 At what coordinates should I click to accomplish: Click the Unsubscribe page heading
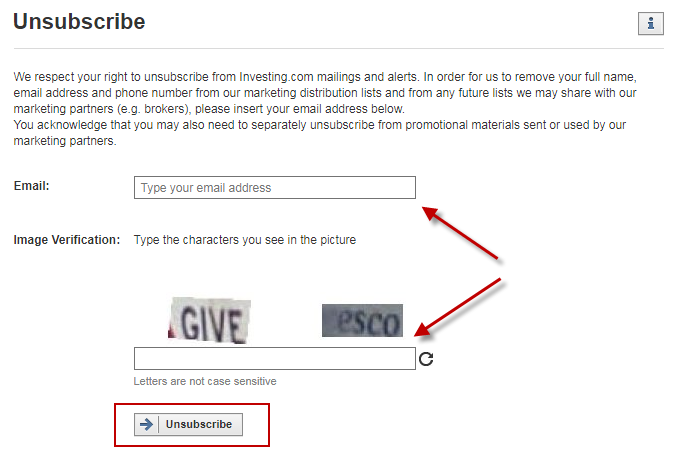(79, 22)
